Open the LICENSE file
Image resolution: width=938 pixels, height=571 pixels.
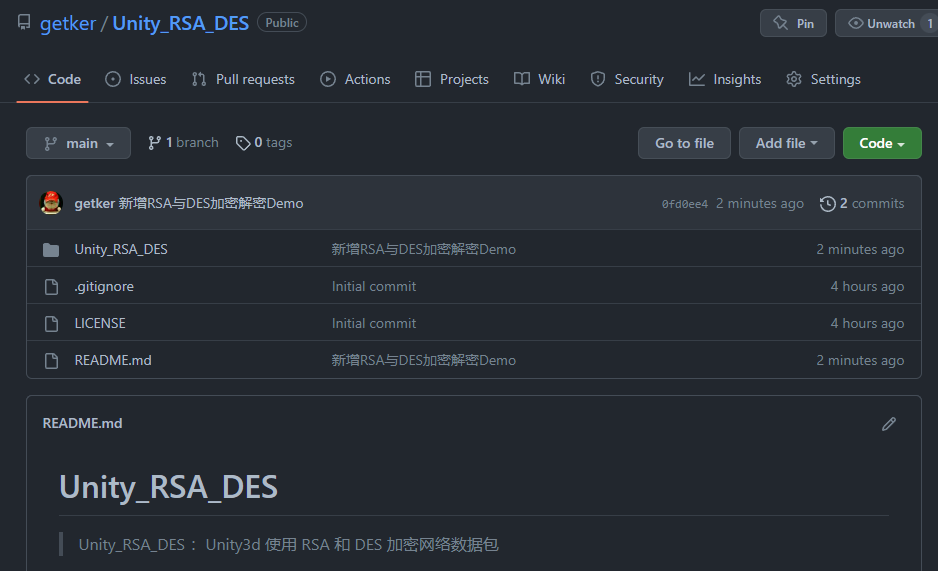coord(100,323)
